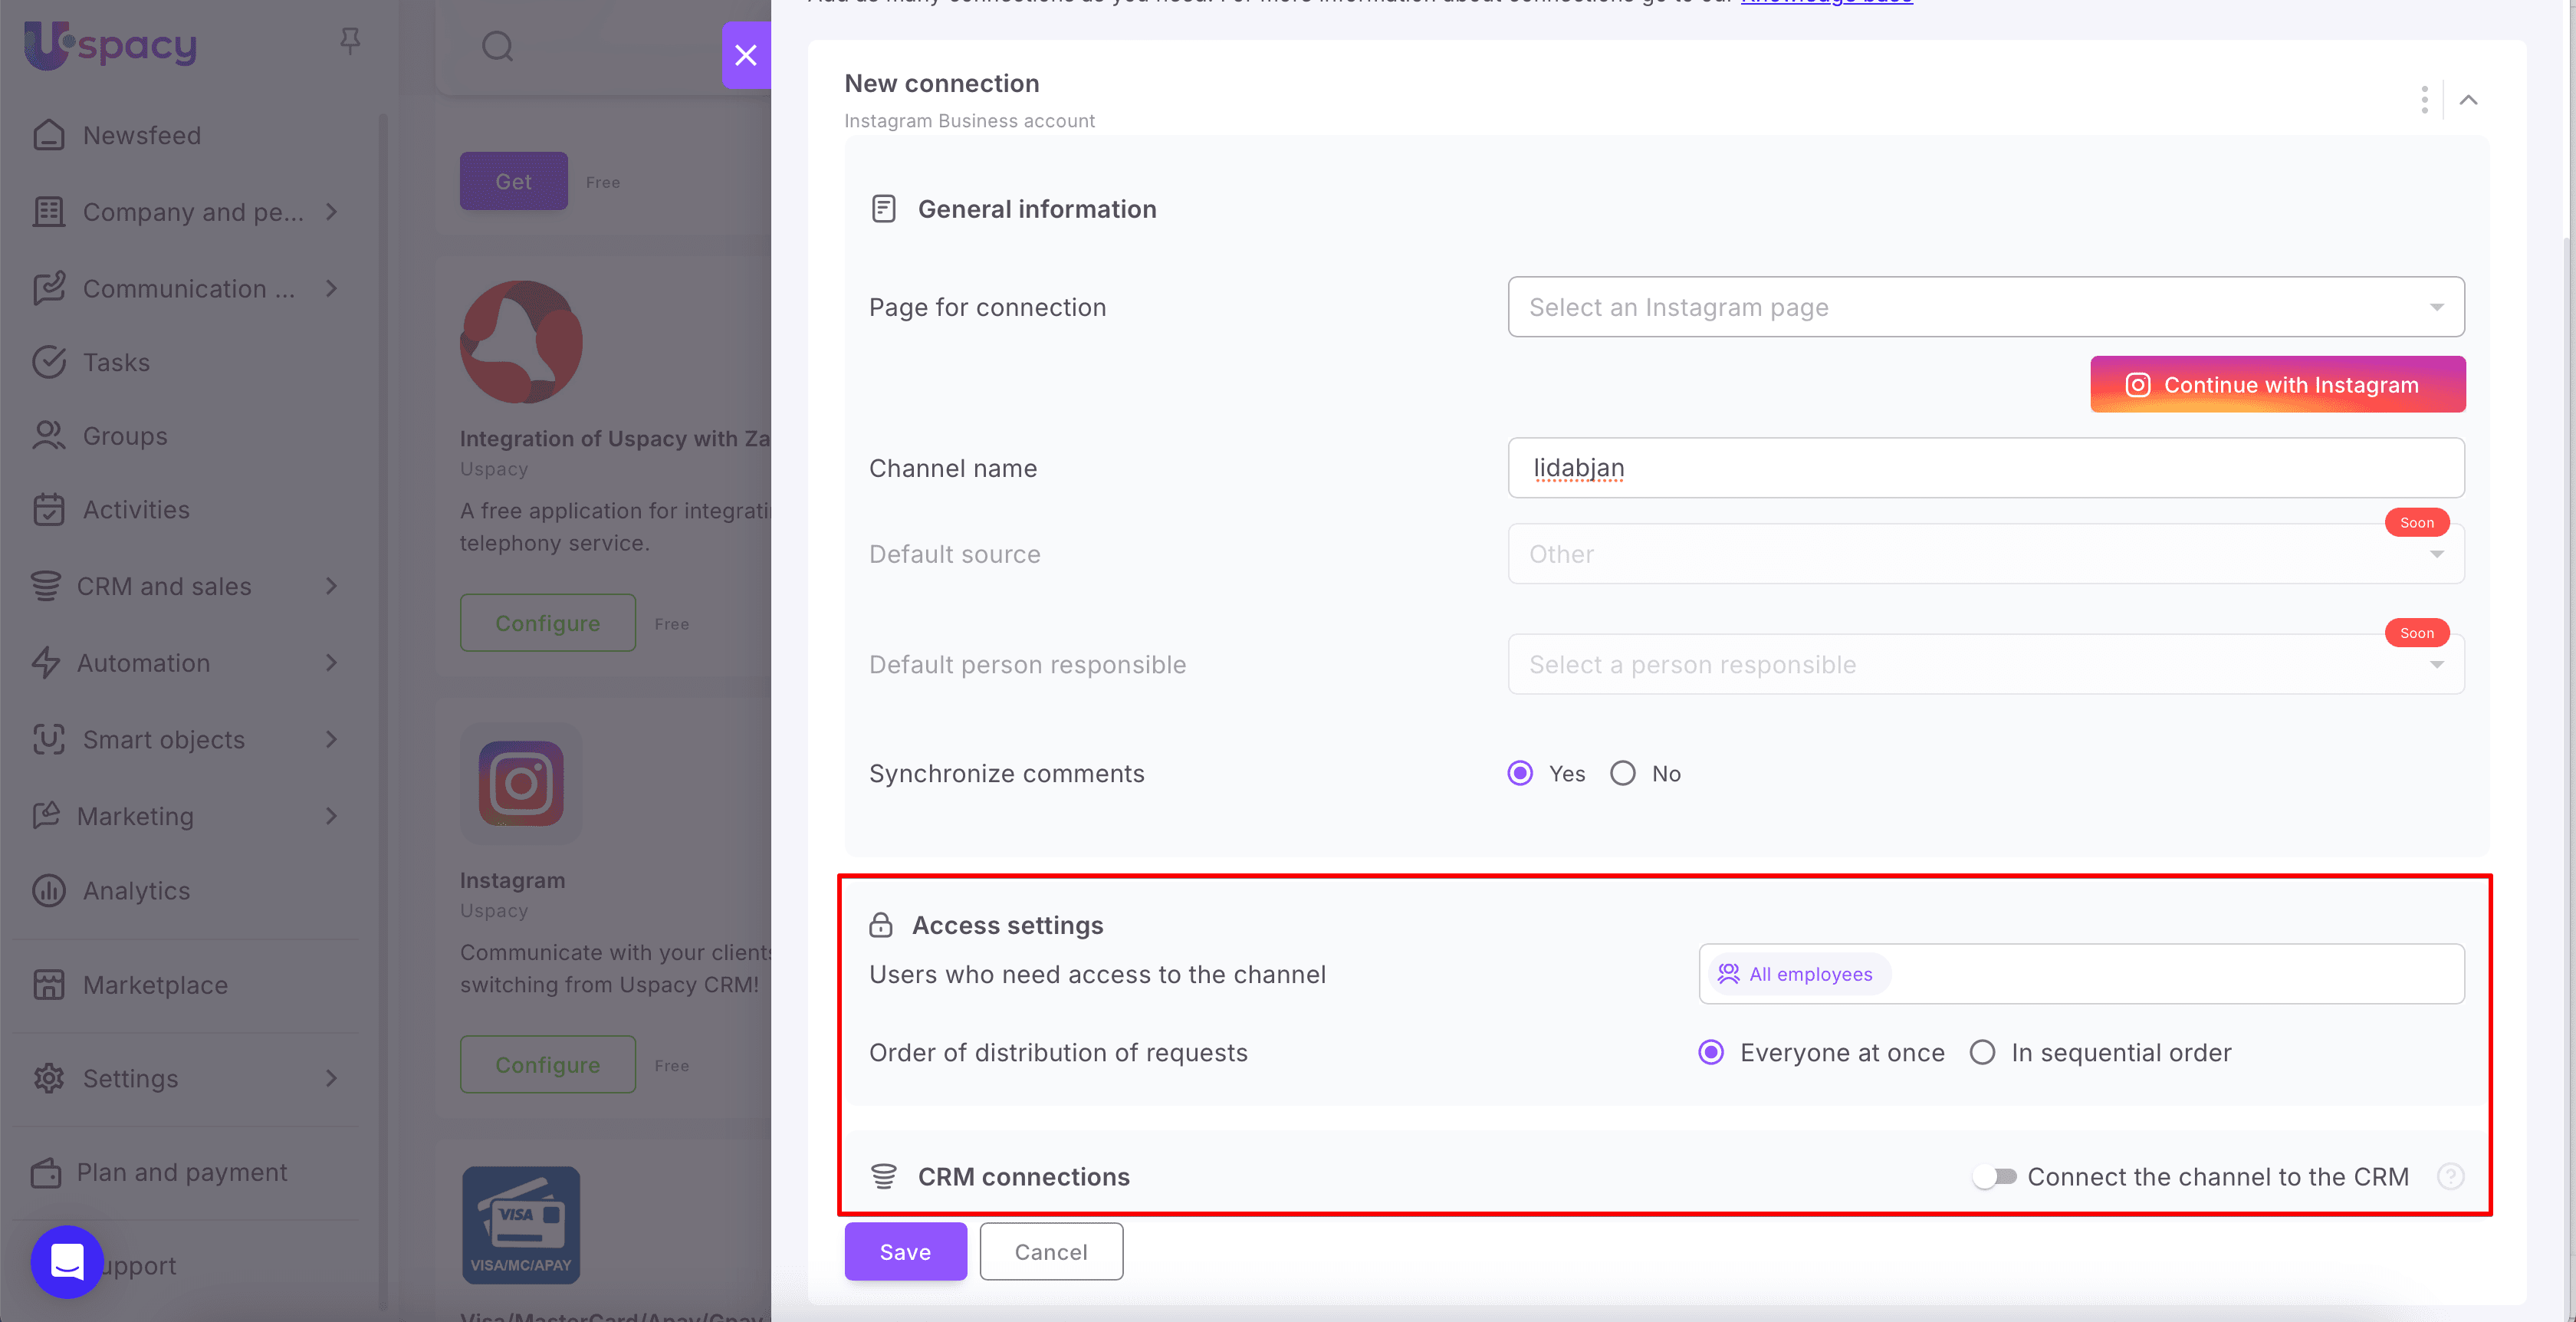Choose In sequential order for request distribution

pyautogui.click(x=1983, y=1052)
